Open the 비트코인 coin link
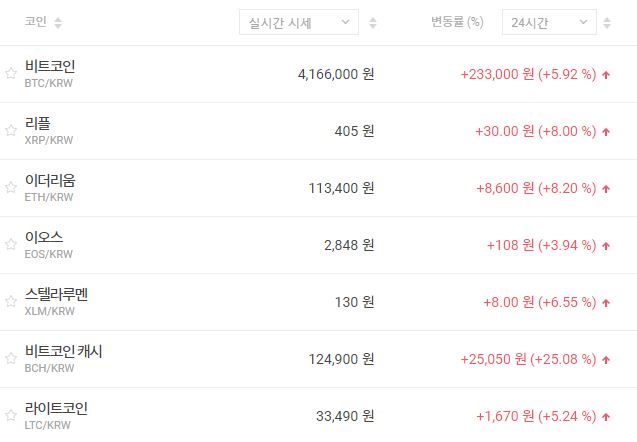Viewport: 637px width, 442px height. point(50,66)
